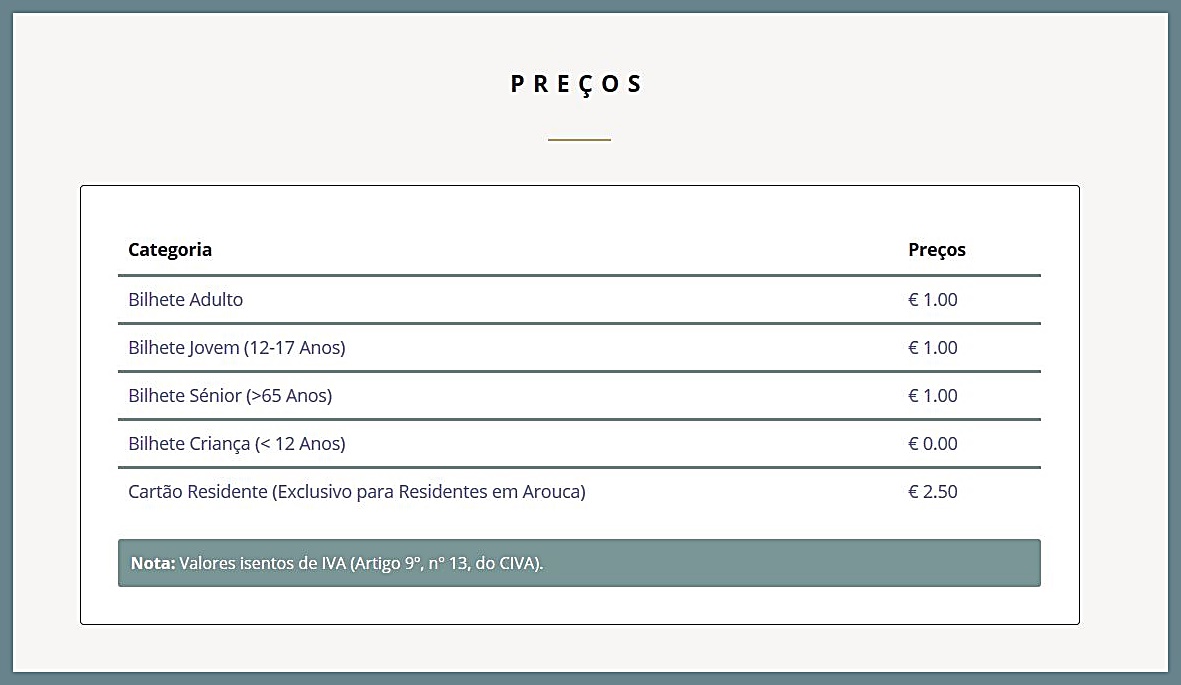Viewport: 1181px width, 685px height.
Task: Click the short golden divider under heading
Action: pyautogui.click(x=579, y=140)
